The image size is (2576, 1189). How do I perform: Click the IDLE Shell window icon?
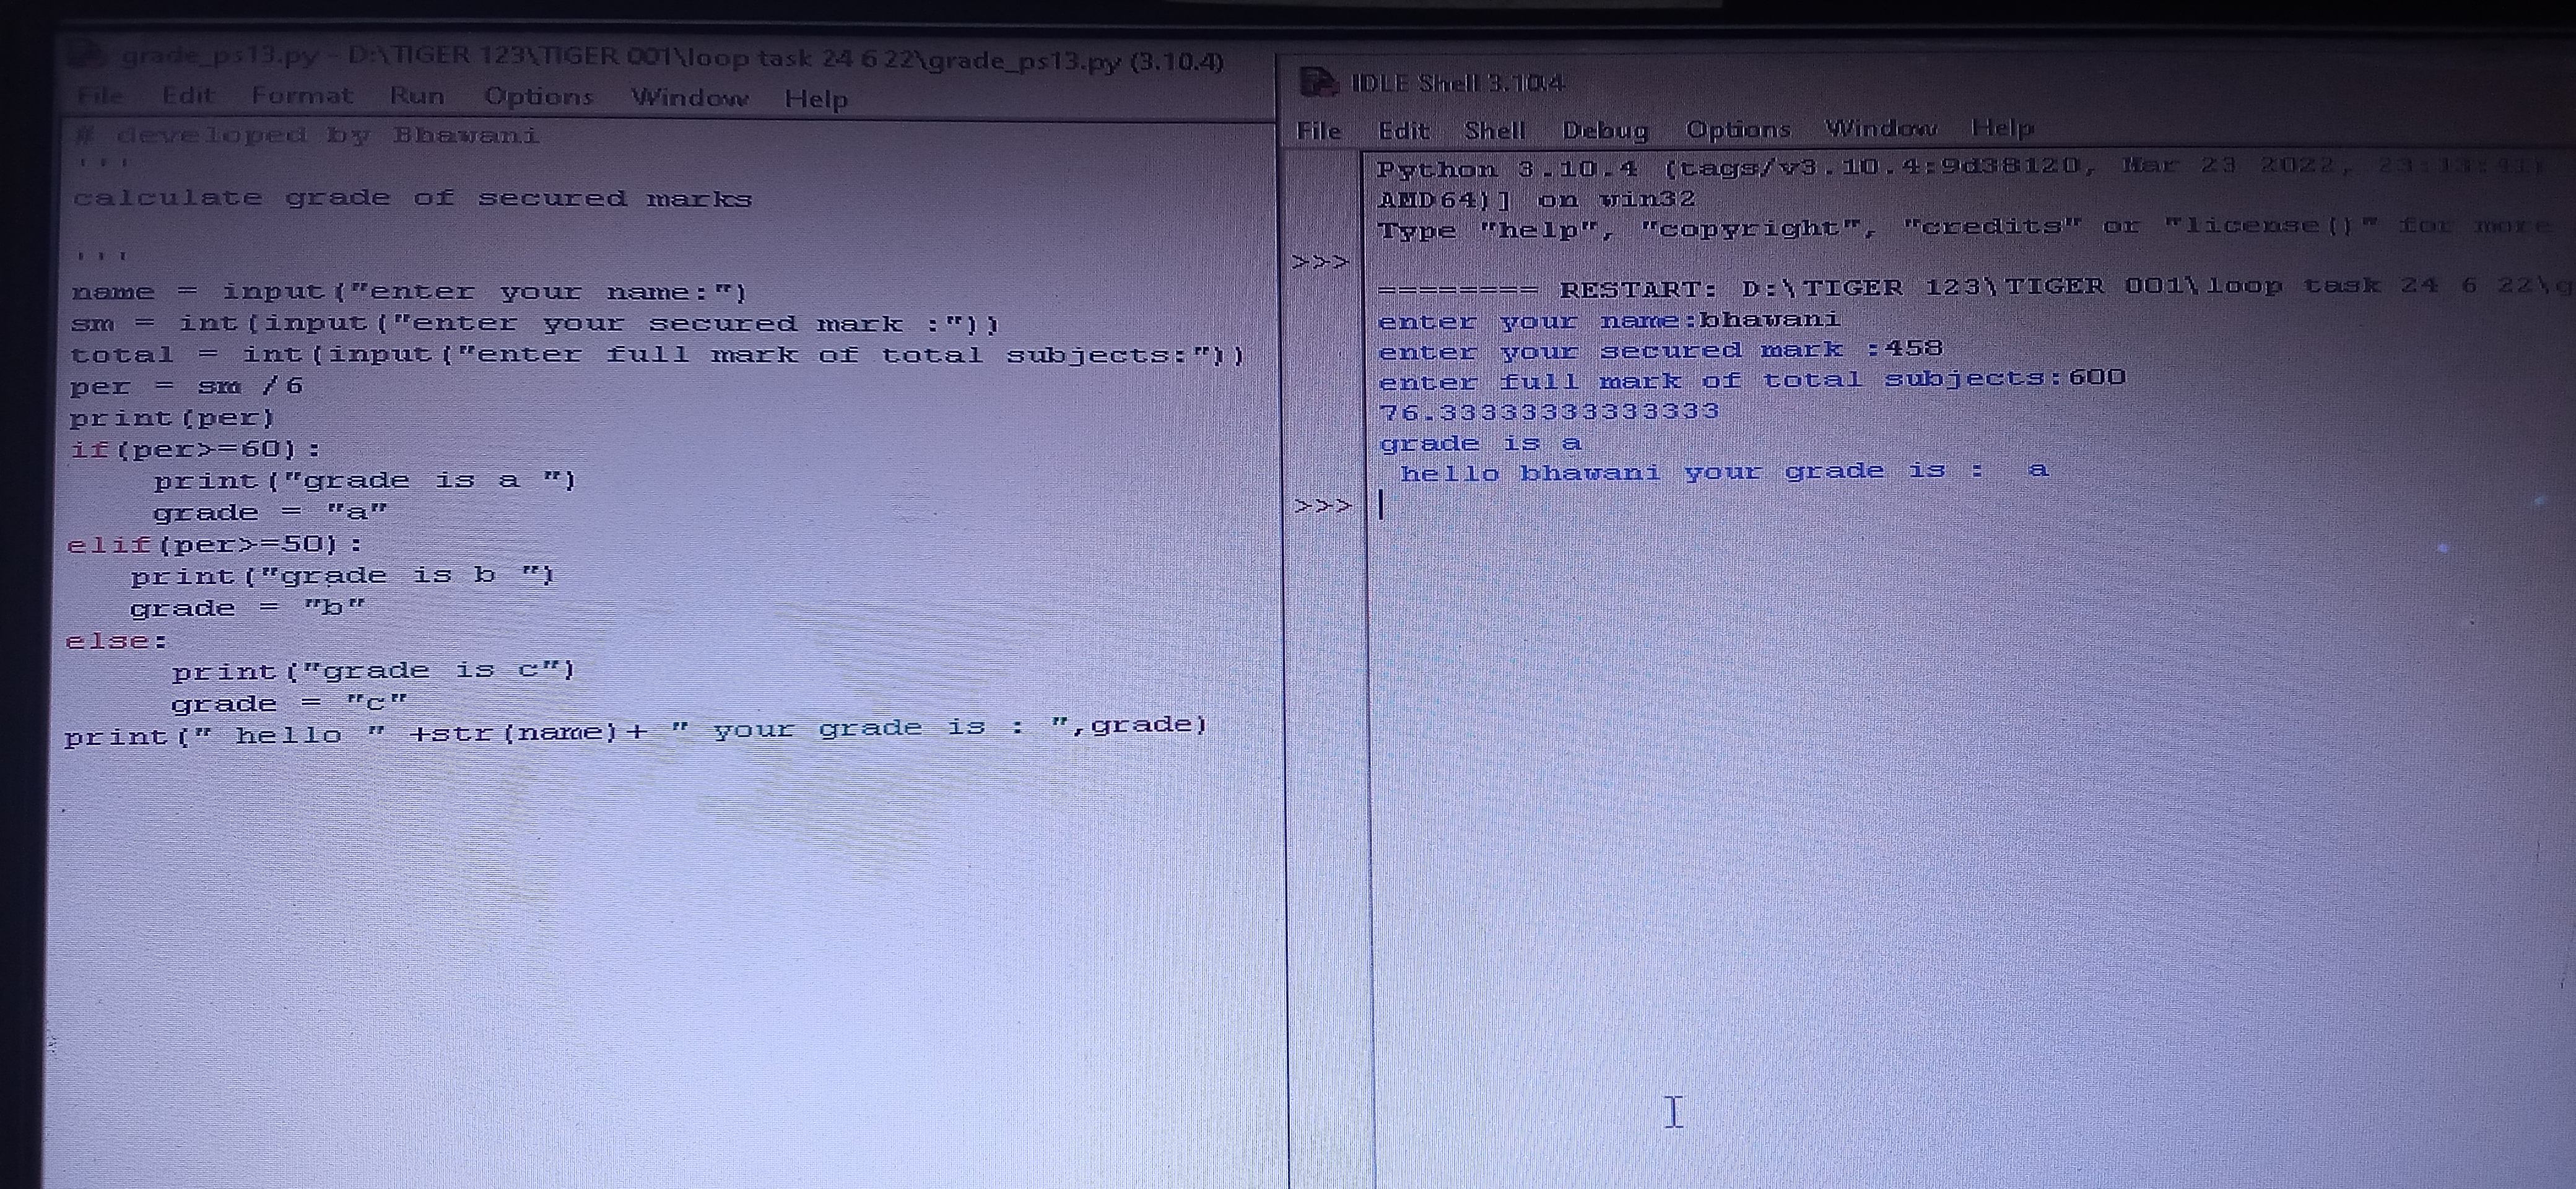pyautogui.click(x=1318, y=82)
